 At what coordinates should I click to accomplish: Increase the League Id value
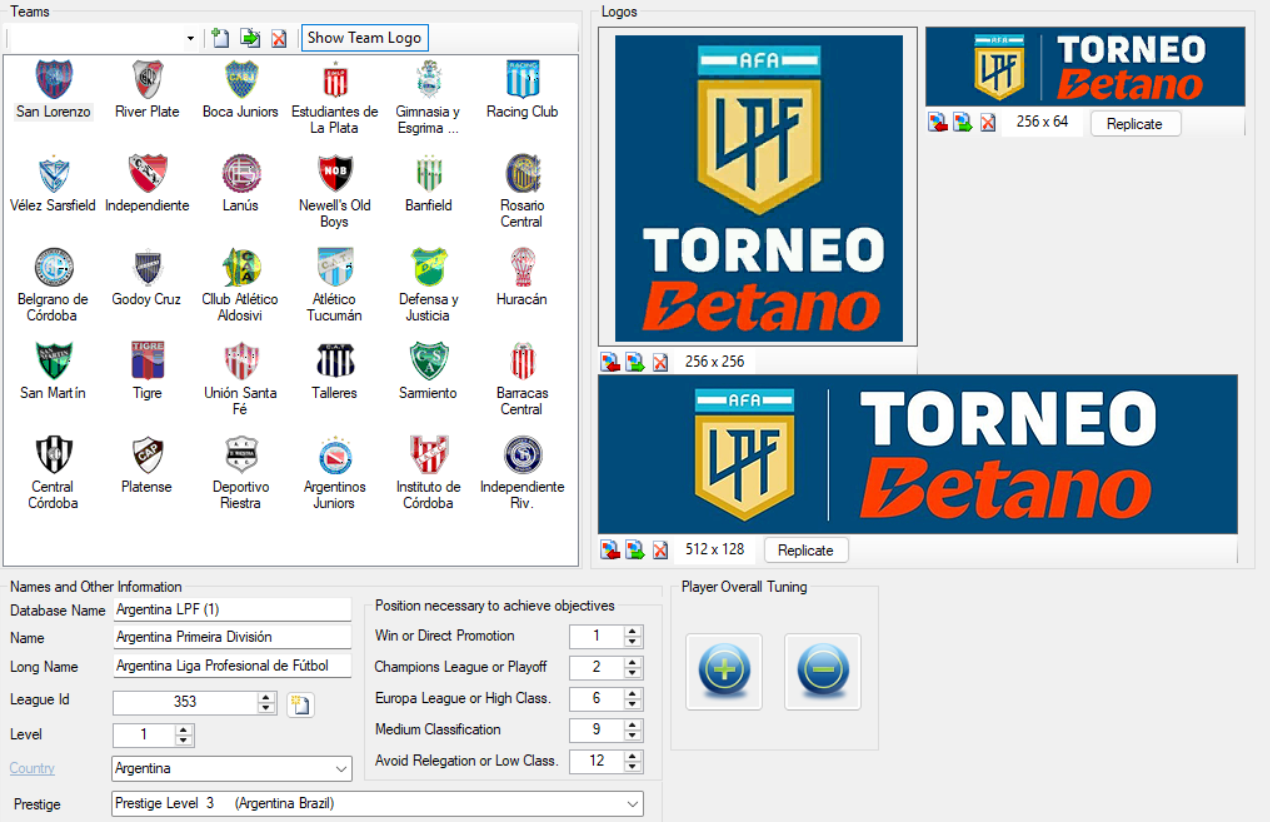click(x=266, y=697)
